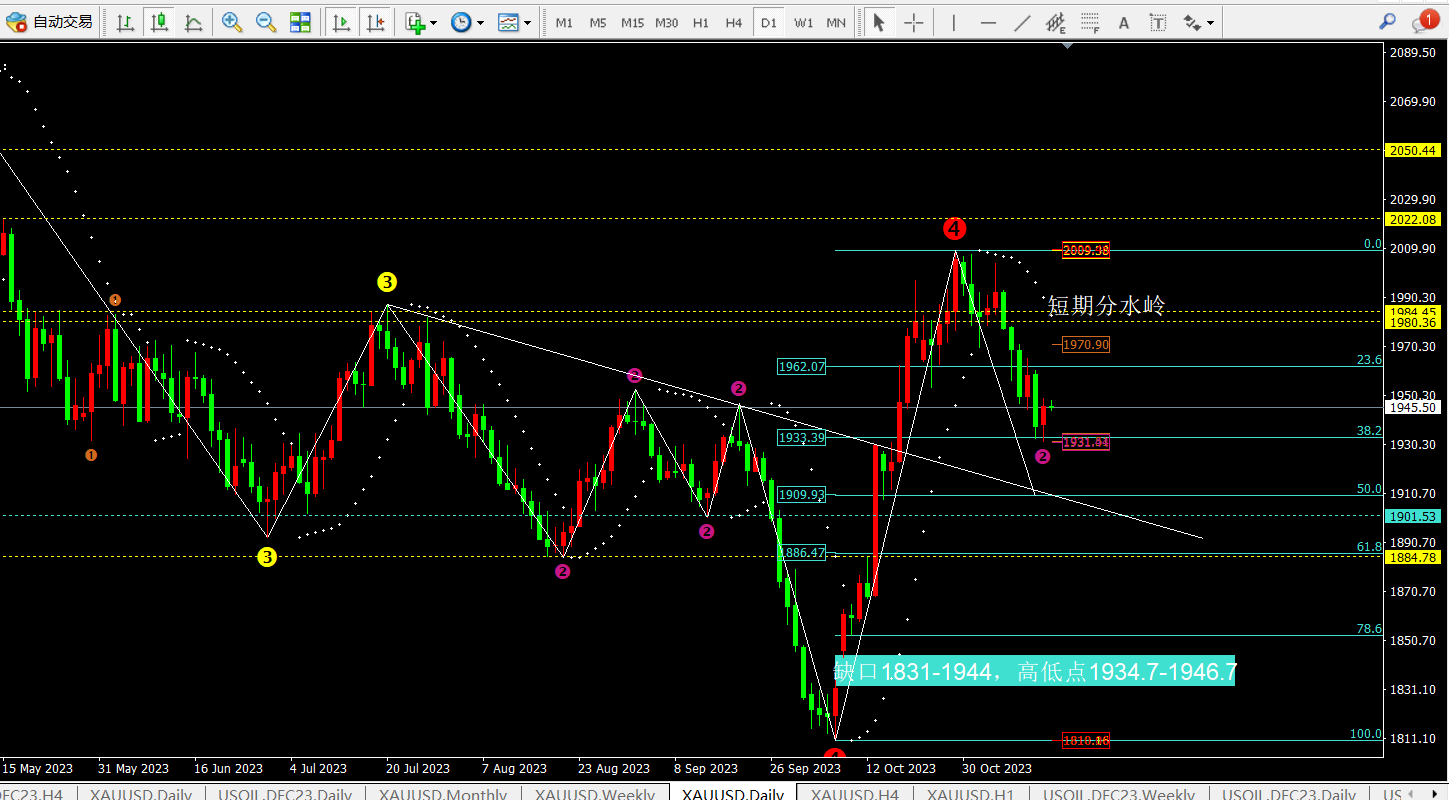Switch to the USOIL.DEC23.Weekly chart tab
Screen dimensions: 1449x800
click(x=1119, y=795)
